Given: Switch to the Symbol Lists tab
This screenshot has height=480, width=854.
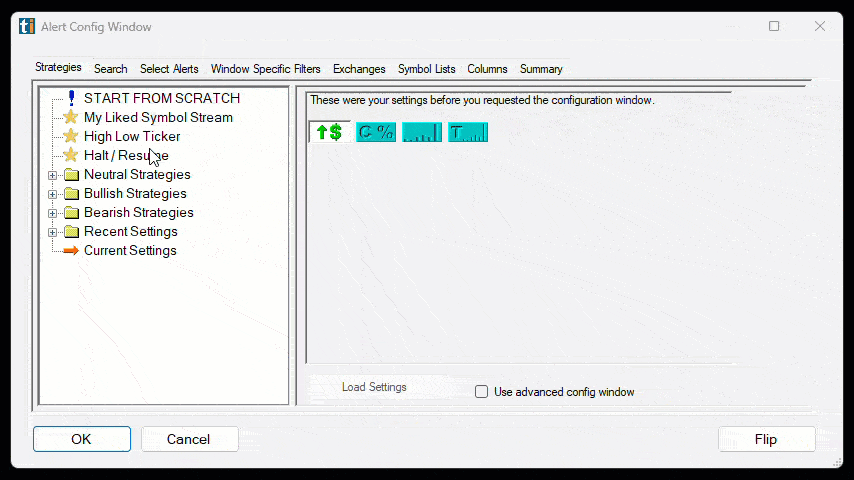Looking at the screenshot, I should [x=426, y=69].
